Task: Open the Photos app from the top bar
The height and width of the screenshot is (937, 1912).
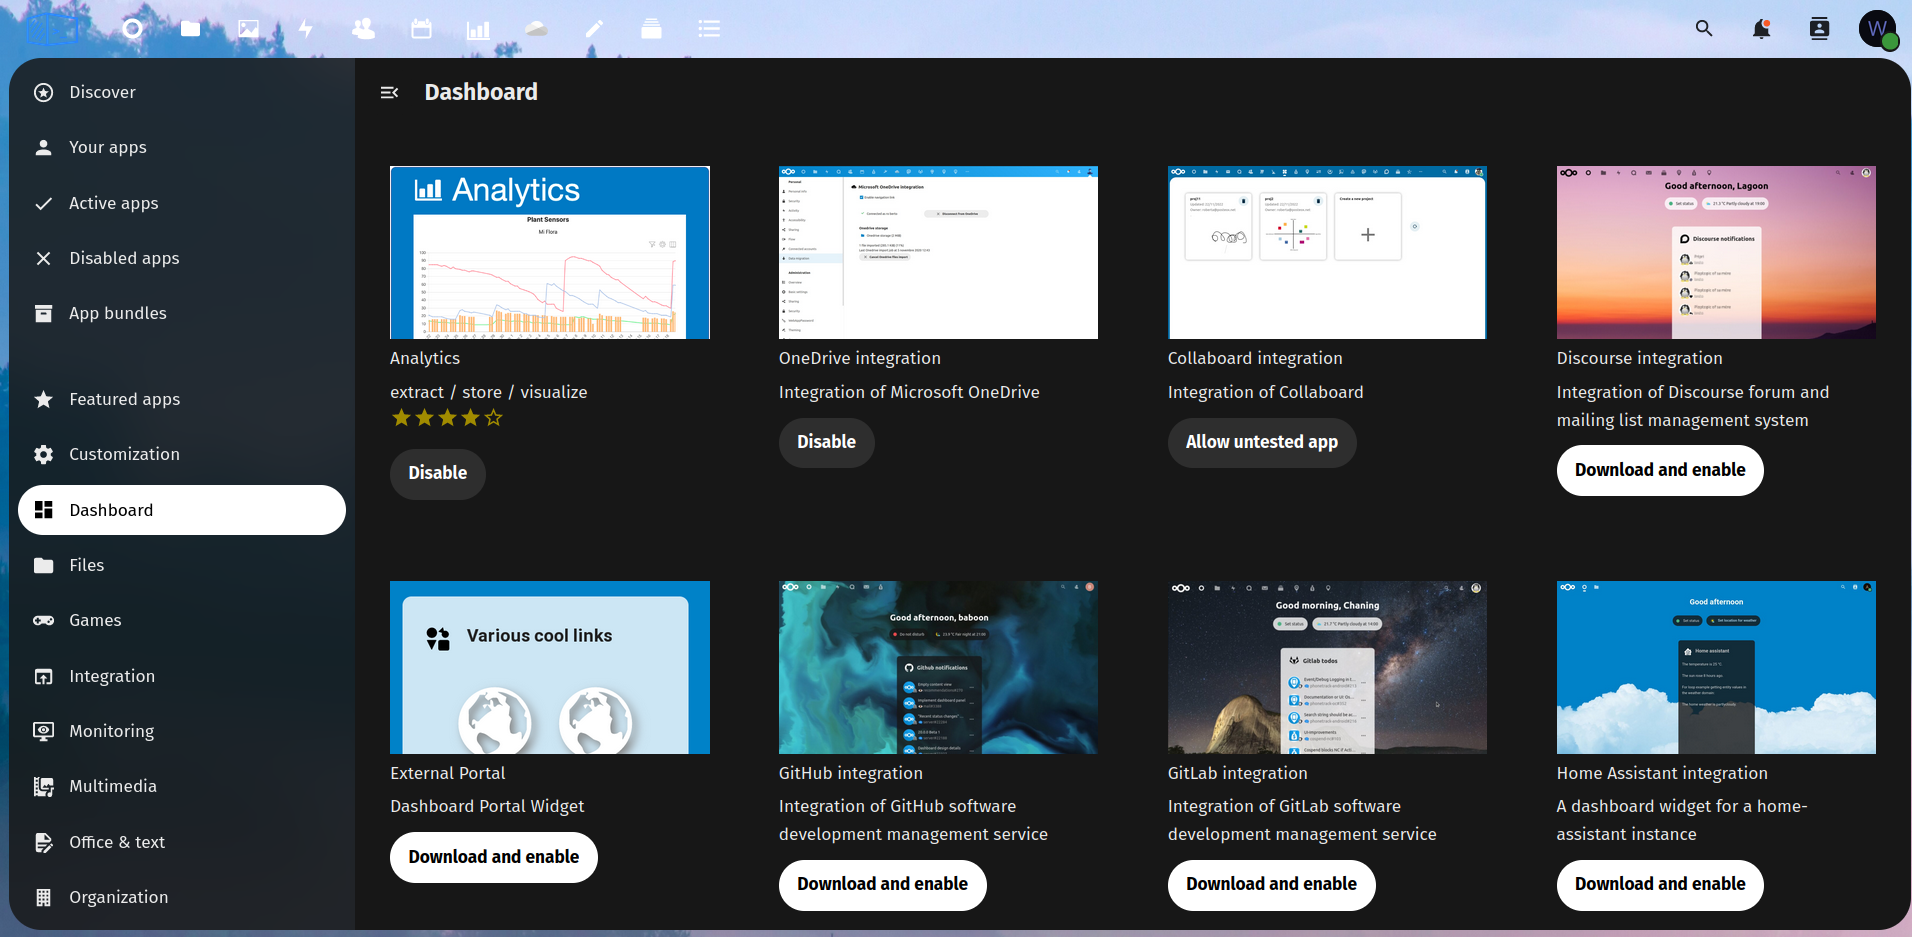Action: [x=248, y=29]
